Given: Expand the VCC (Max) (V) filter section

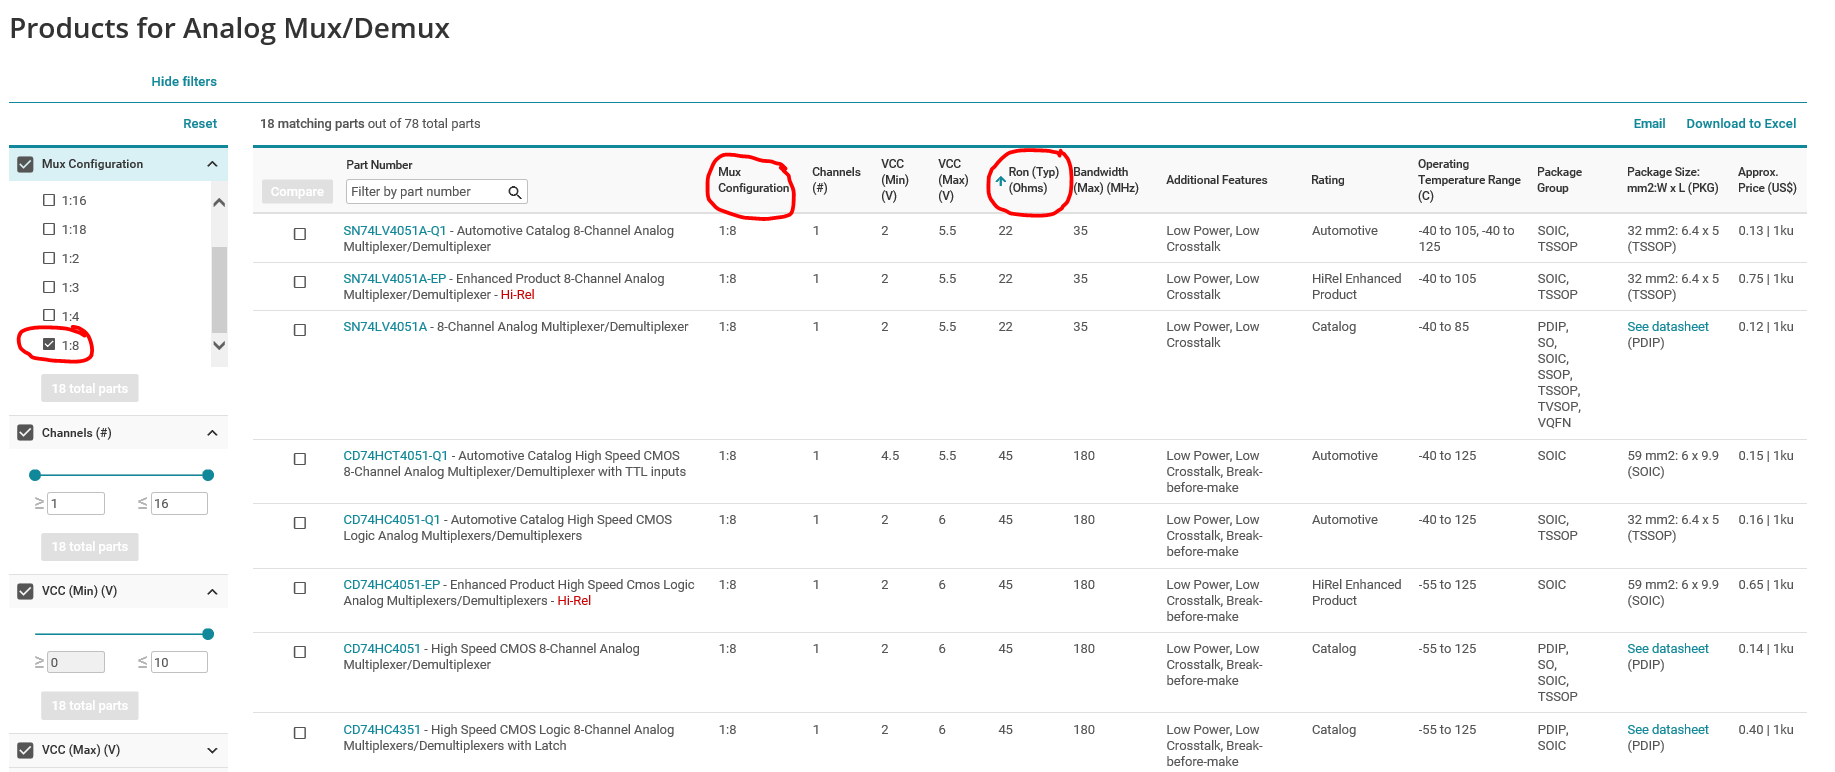Looking at the screenshot, I should click(212, 750).
